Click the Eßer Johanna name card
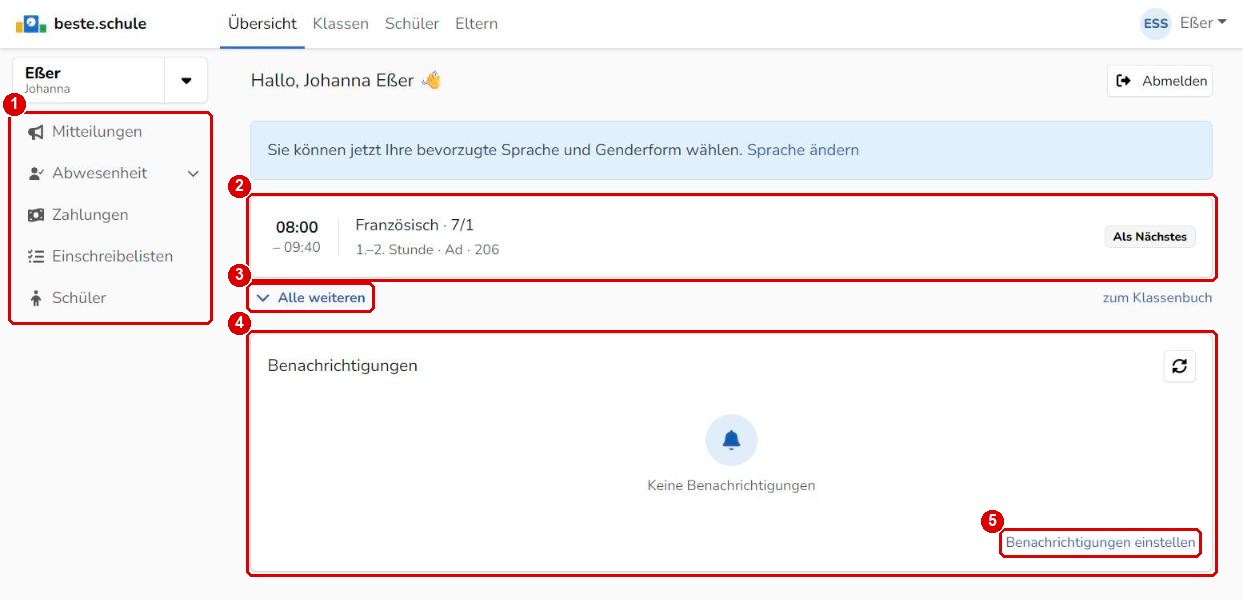1243x600 pixels. [89, 81]
